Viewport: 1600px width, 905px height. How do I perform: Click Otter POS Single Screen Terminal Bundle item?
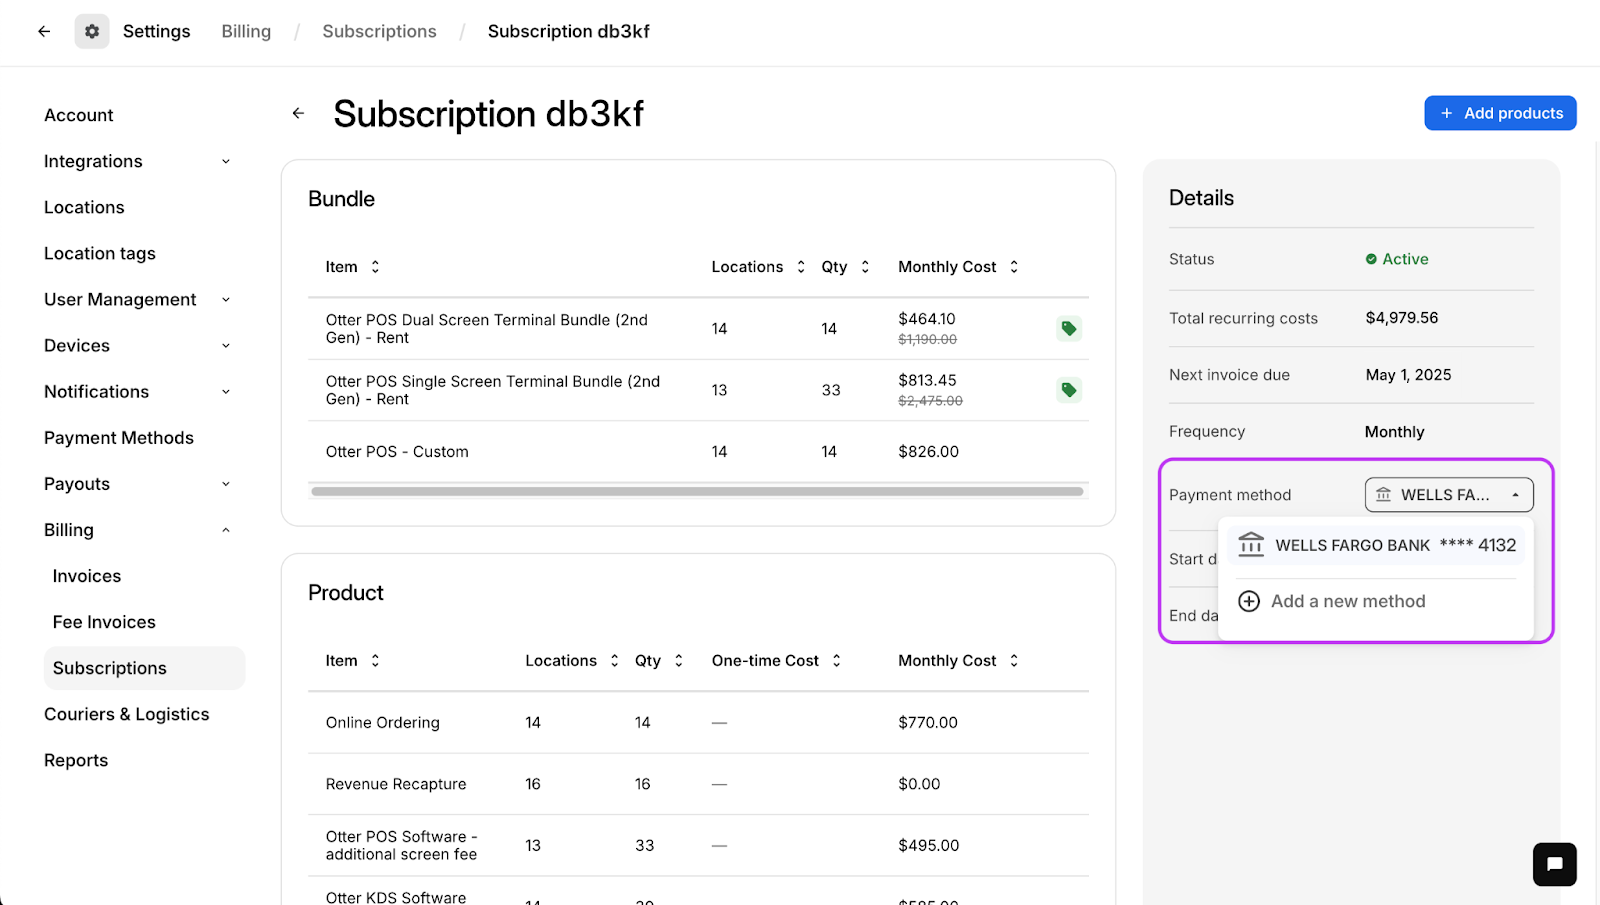[x=493, y=390]
